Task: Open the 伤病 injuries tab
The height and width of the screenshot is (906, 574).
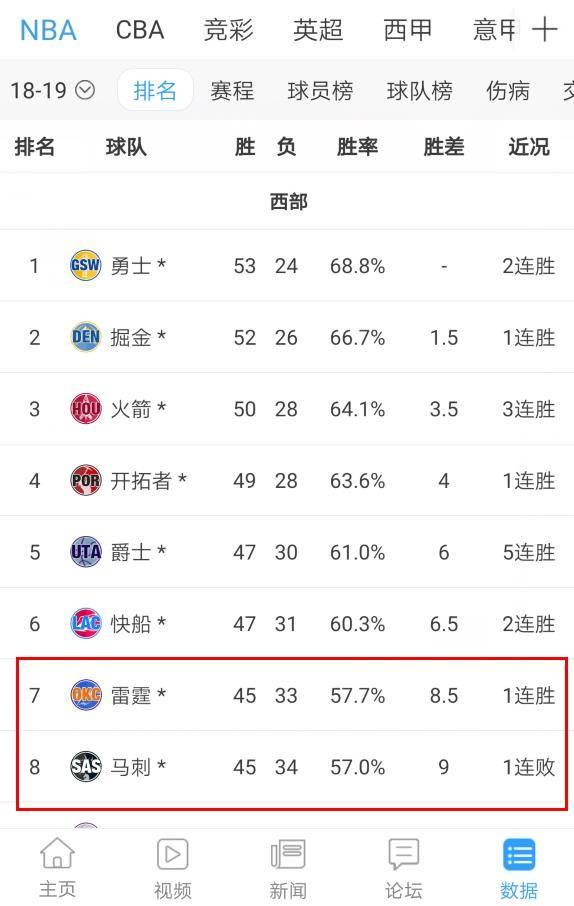Action: 508,91
